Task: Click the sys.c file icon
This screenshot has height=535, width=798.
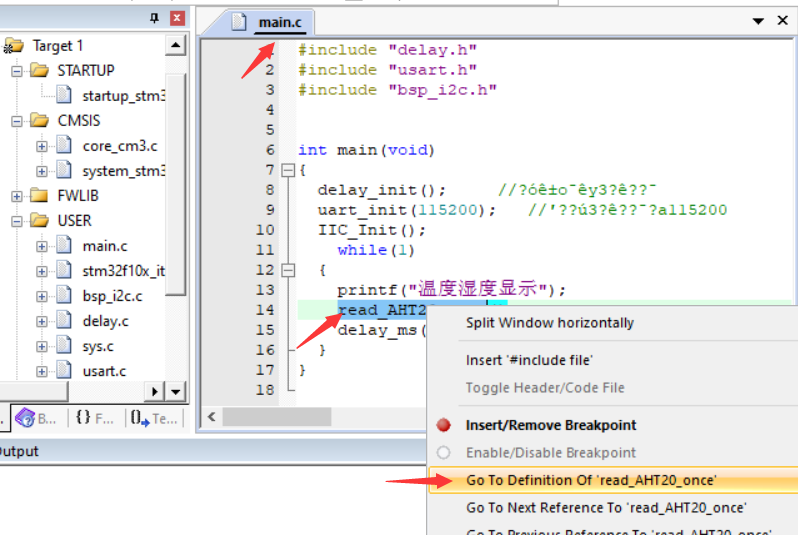Action: click(x=64, y=345)
